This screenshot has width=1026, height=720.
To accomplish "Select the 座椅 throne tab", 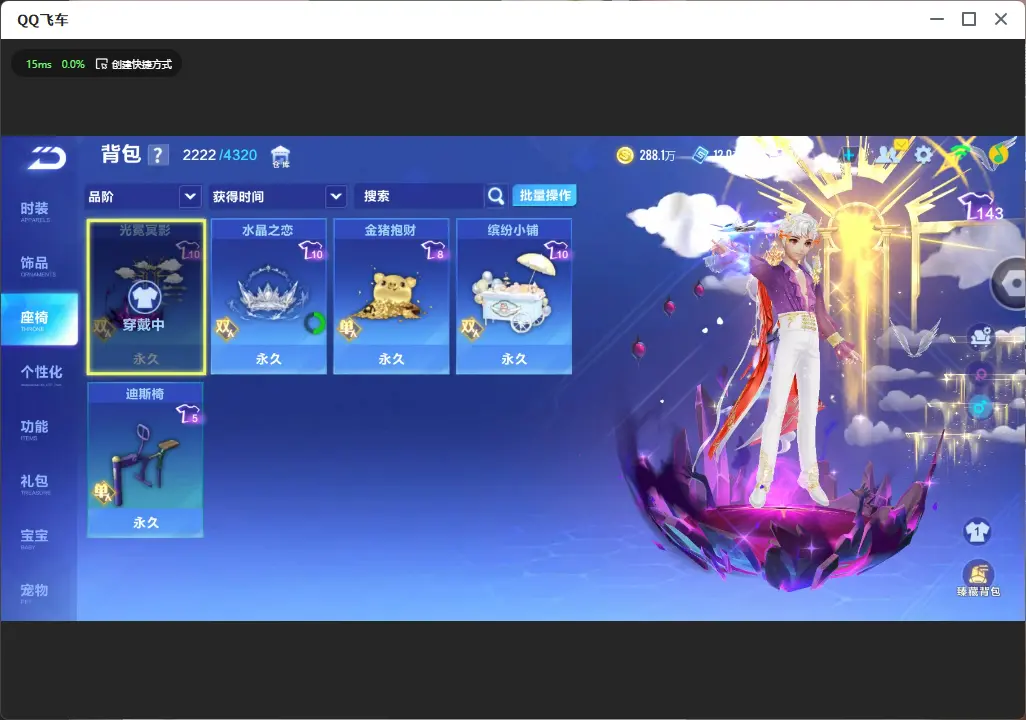I will [39, 319].
